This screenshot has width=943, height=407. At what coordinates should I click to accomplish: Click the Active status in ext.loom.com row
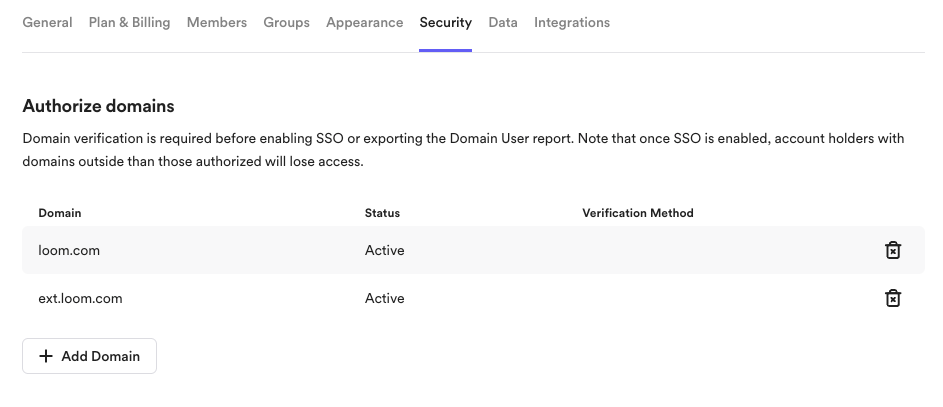point(384,298)
